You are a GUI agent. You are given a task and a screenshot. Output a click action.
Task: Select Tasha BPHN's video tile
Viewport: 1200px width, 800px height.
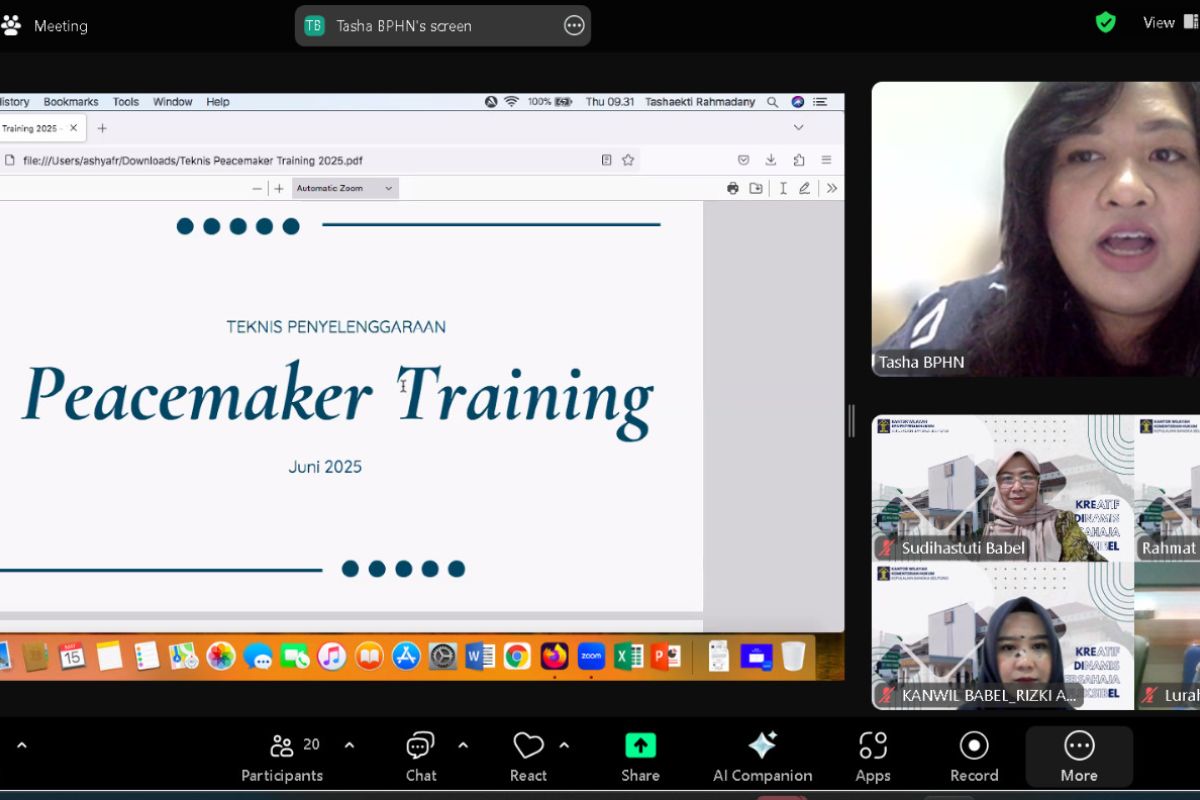(1035, 228)
